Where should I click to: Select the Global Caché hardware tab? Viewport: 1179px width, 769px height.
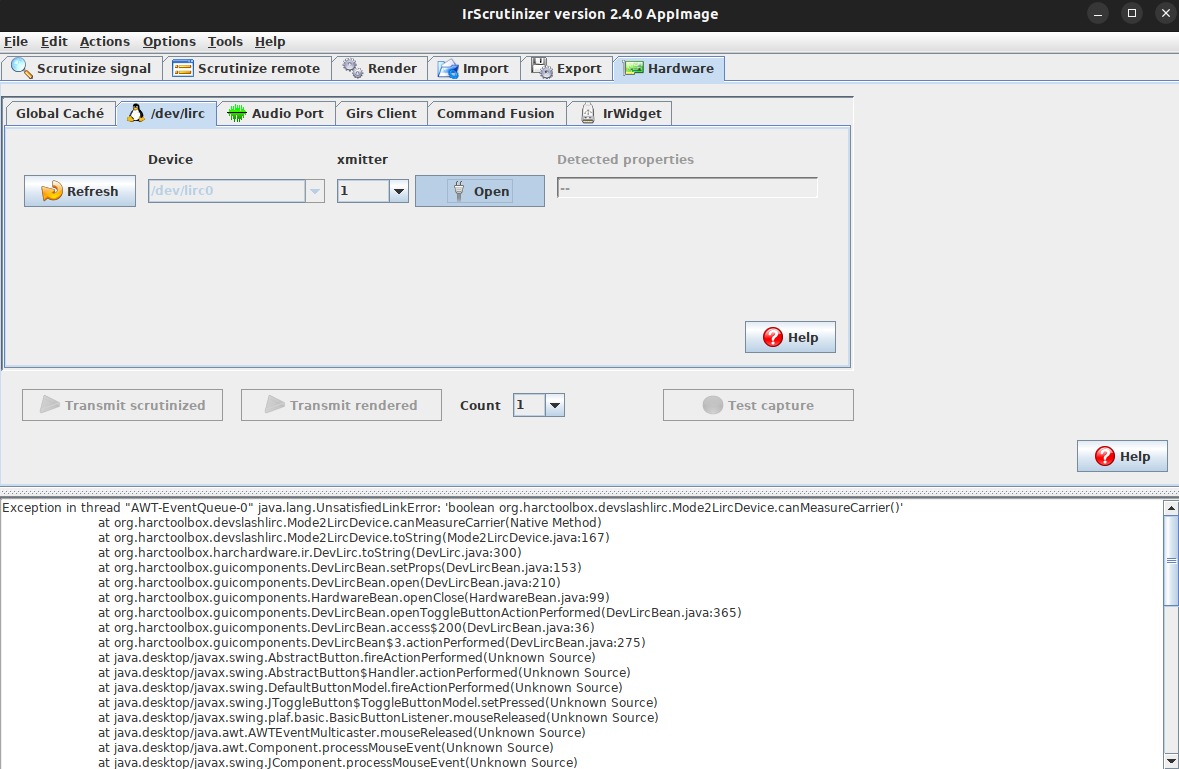(60, 114)
